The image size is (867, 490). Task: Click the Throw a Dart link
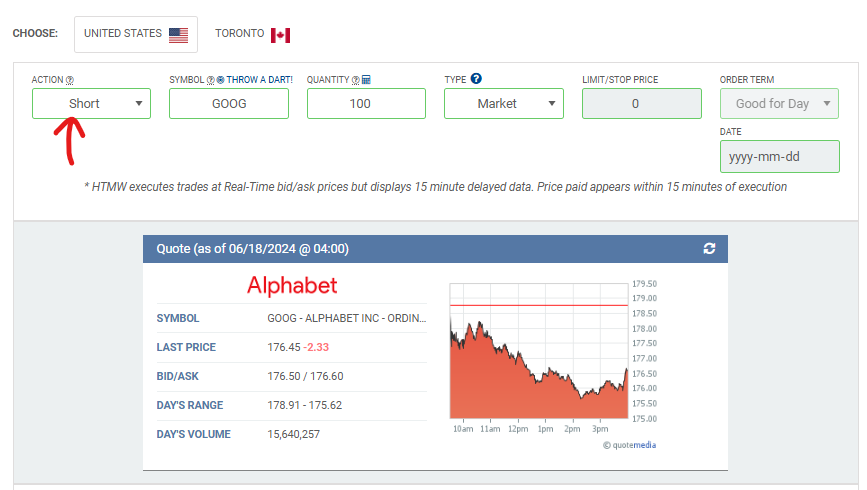(259, 80)
